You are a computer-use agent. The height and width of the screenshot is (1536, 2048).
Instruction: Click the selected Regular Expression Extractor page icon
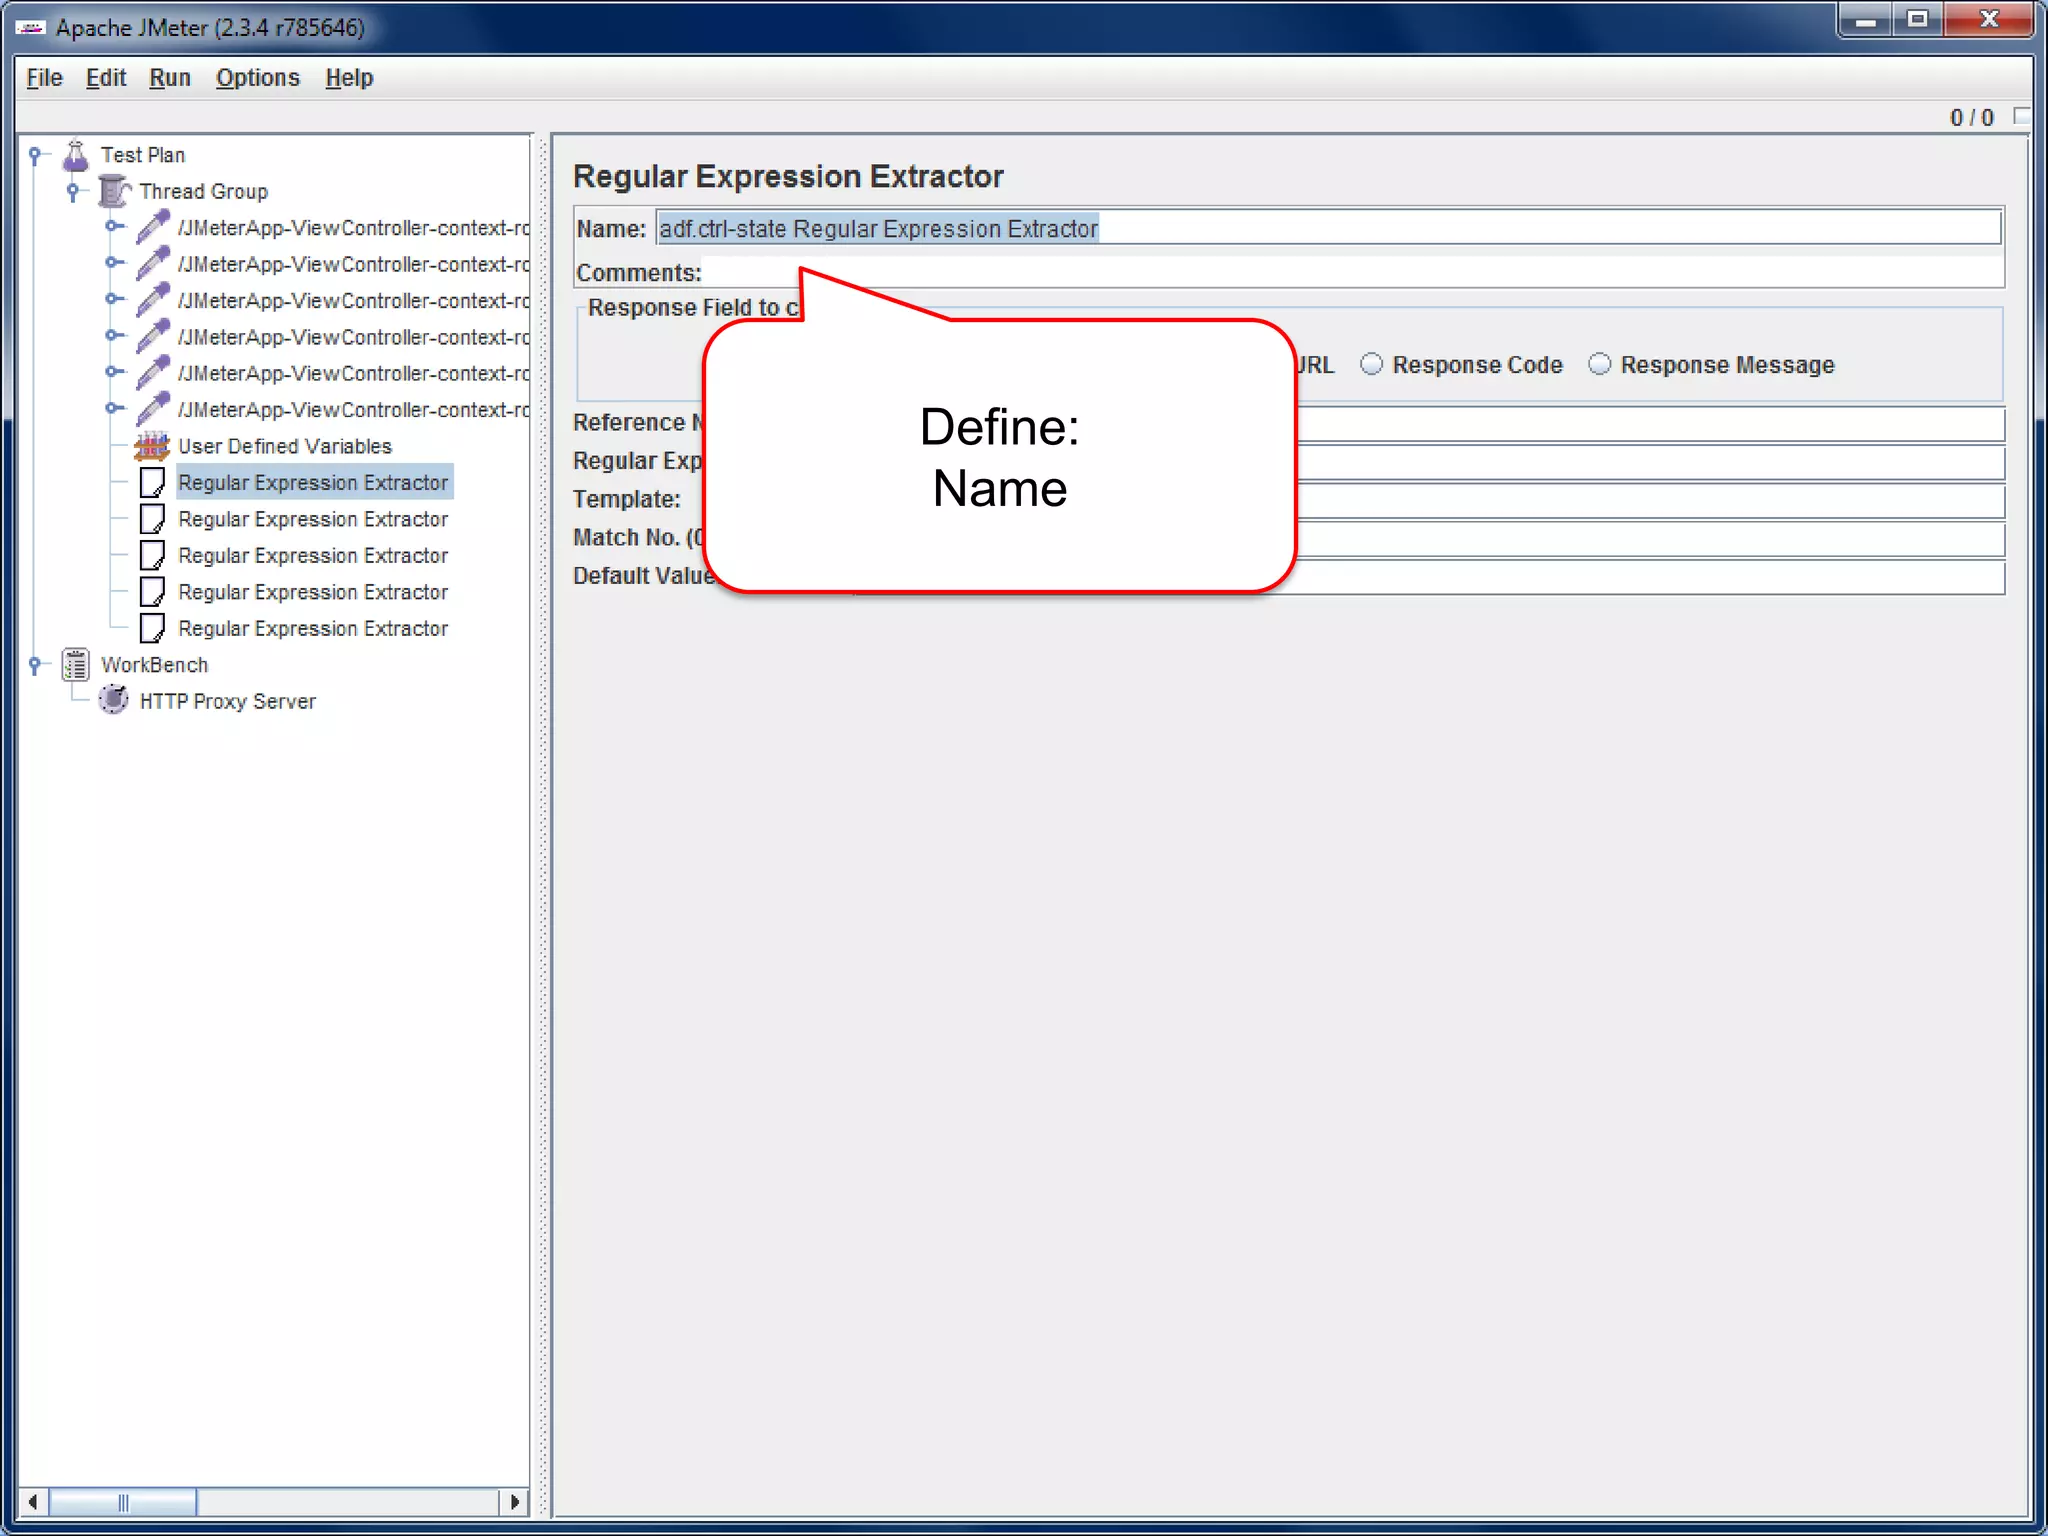click(x=152, y=483)
